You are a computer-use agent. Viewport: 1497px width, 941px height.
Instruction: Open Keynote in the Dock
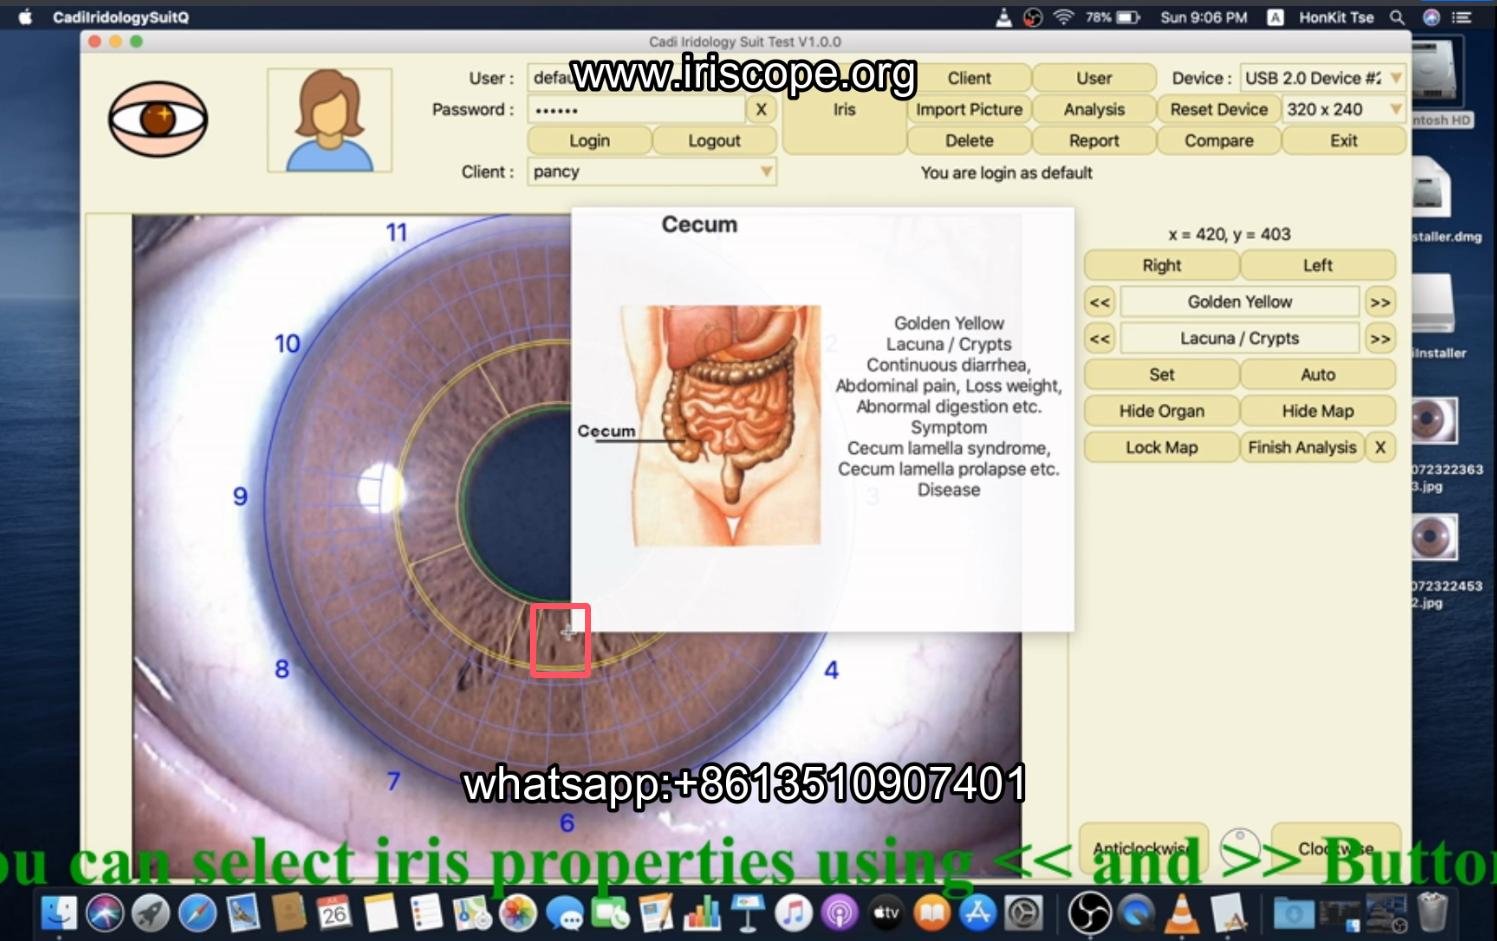(748, 912)
